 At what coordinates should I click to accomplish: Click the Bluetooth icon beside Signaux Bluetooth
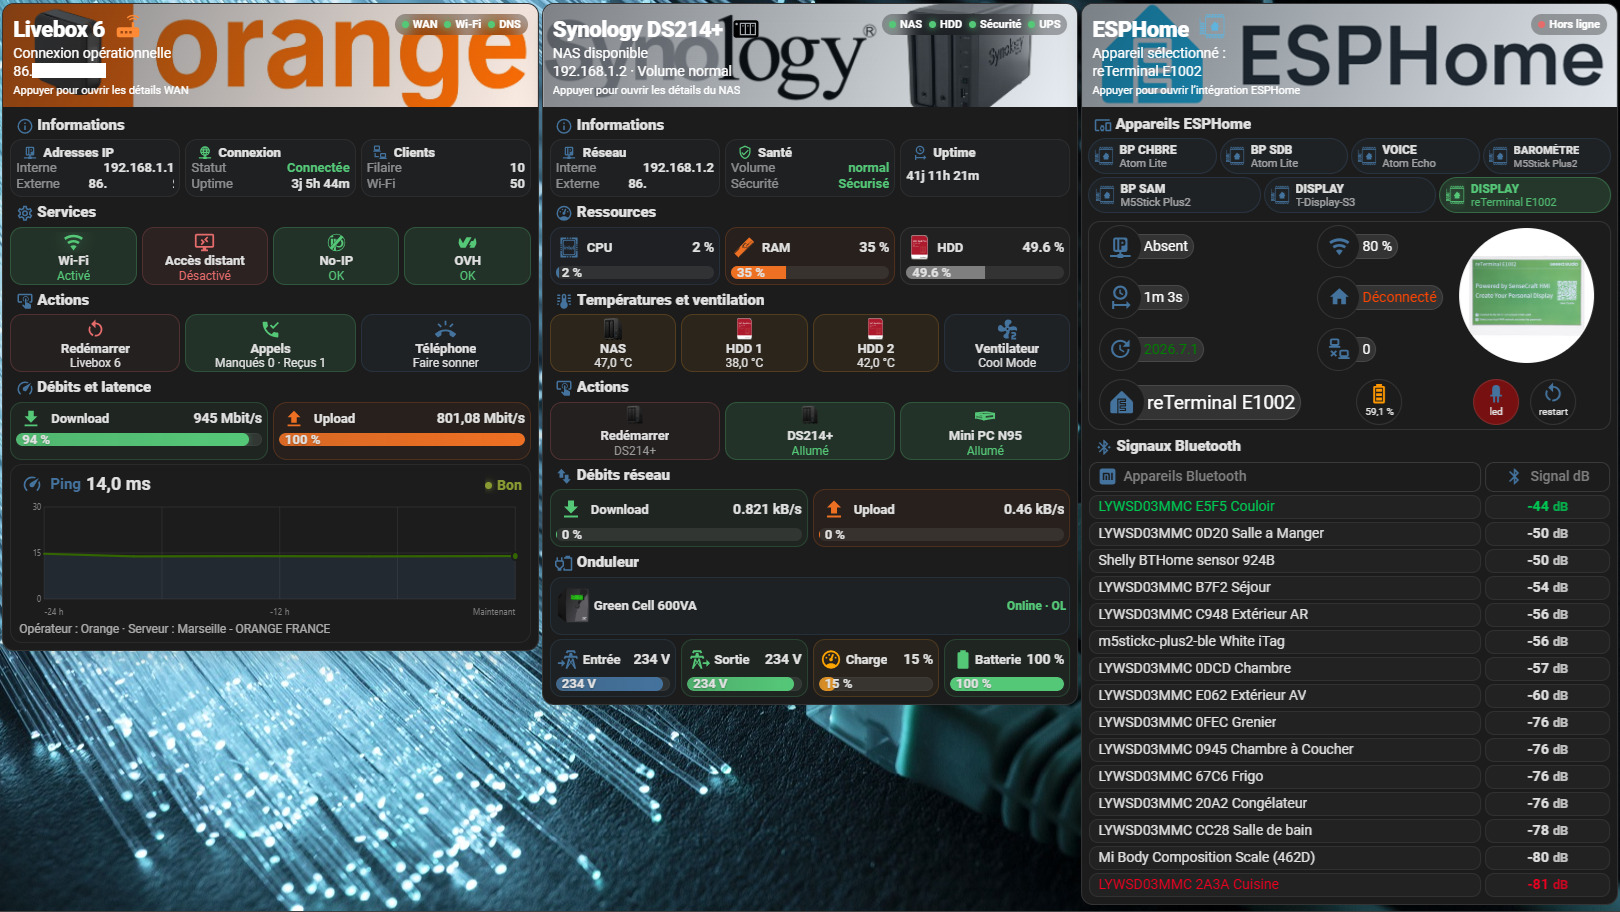pyautogui.click(x=1103, y=447)
